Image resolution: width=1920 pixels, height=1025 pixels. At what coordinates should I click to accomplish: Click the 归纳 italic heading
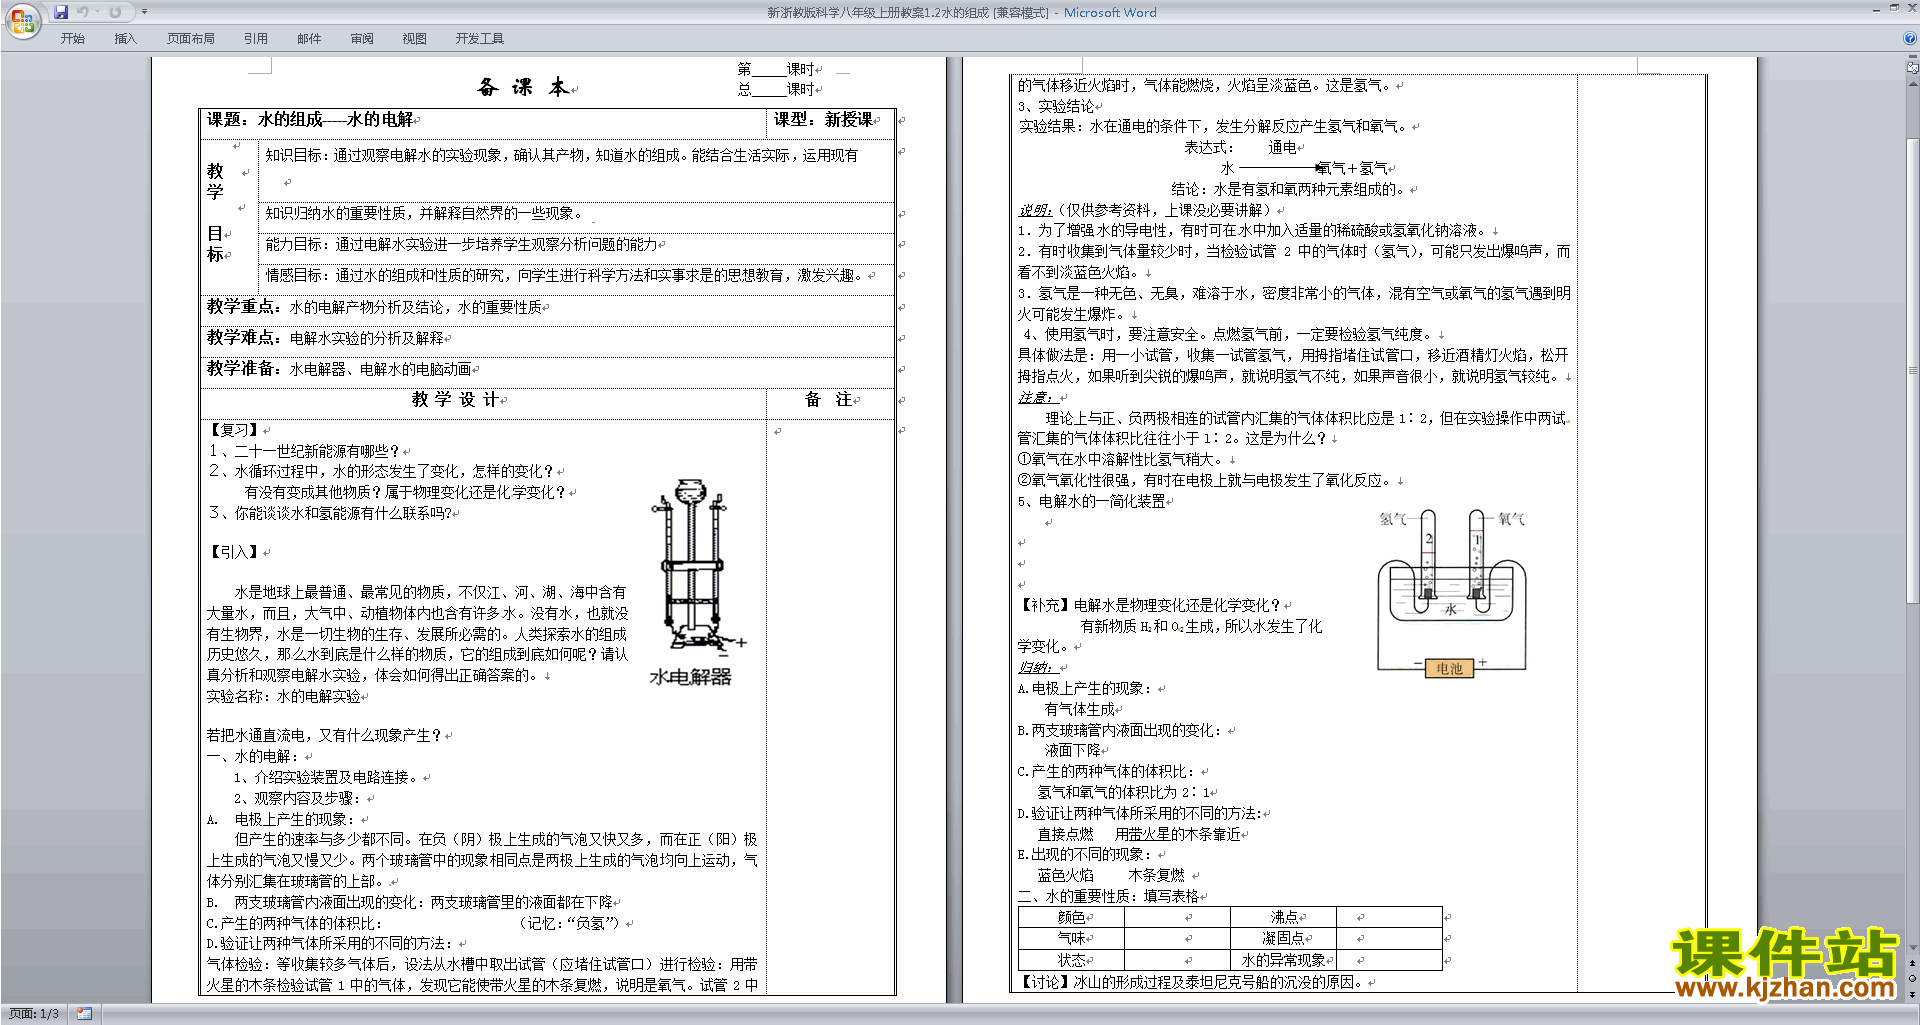click(1034, 667)
